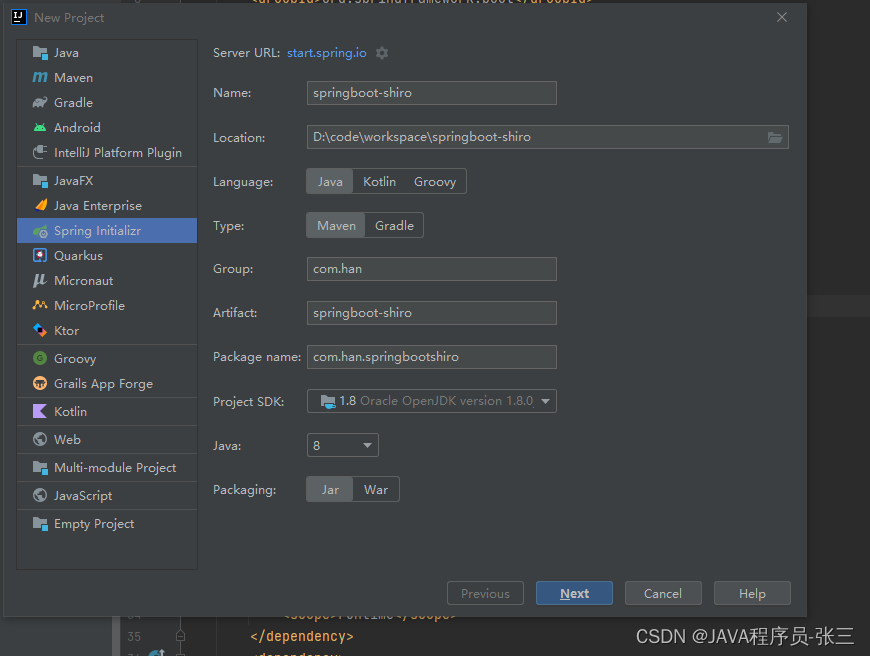Click the Name input field
This screenshot has width=870, height=656.
[432, 93]
